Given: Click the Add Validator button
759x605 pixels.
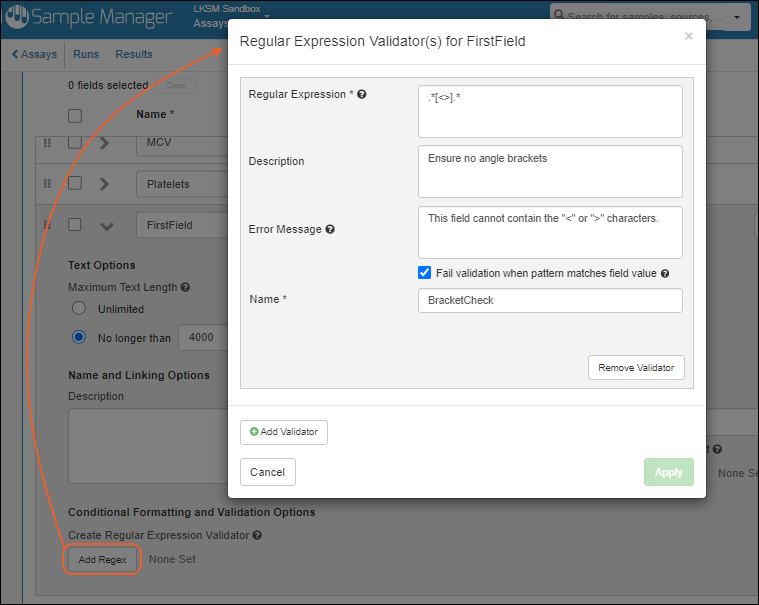Looking at the screenshot, I should coord(284,432).
